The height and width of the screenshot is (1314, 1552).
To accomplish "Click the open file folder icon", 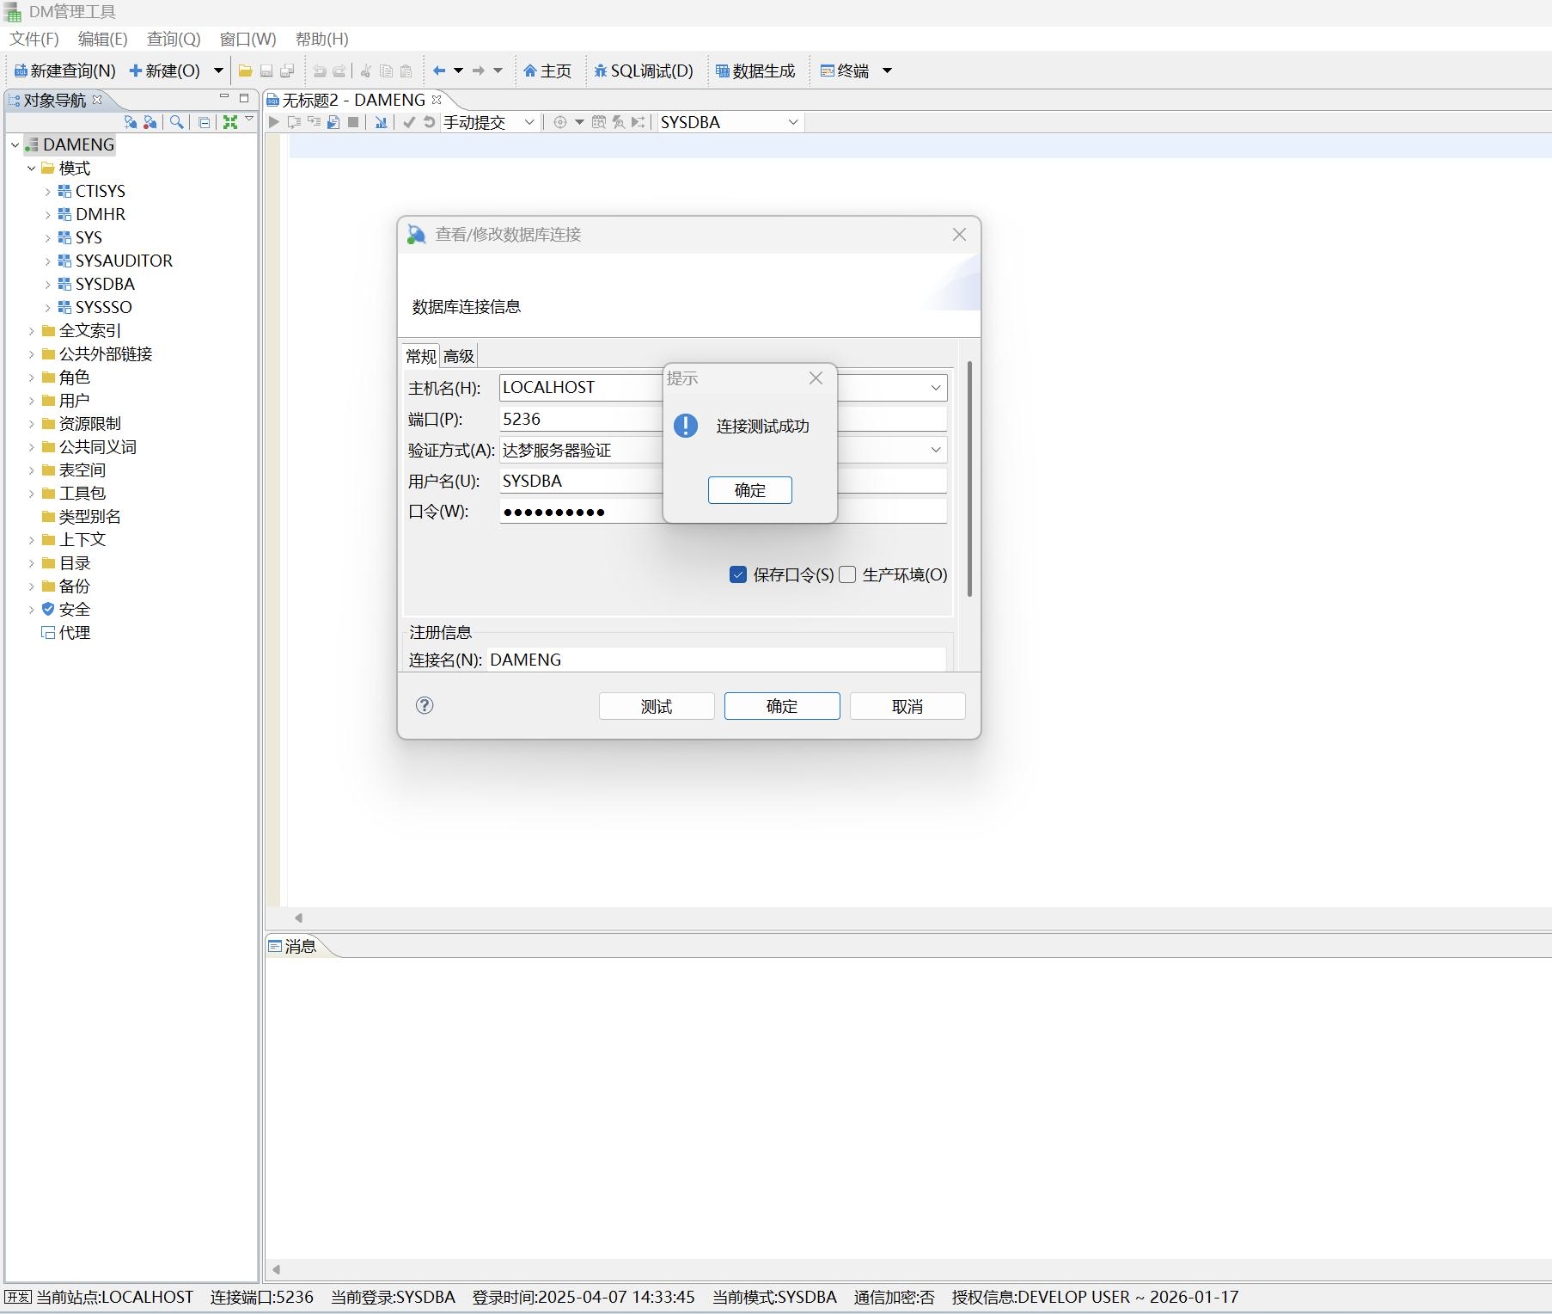I will (245, 71).
